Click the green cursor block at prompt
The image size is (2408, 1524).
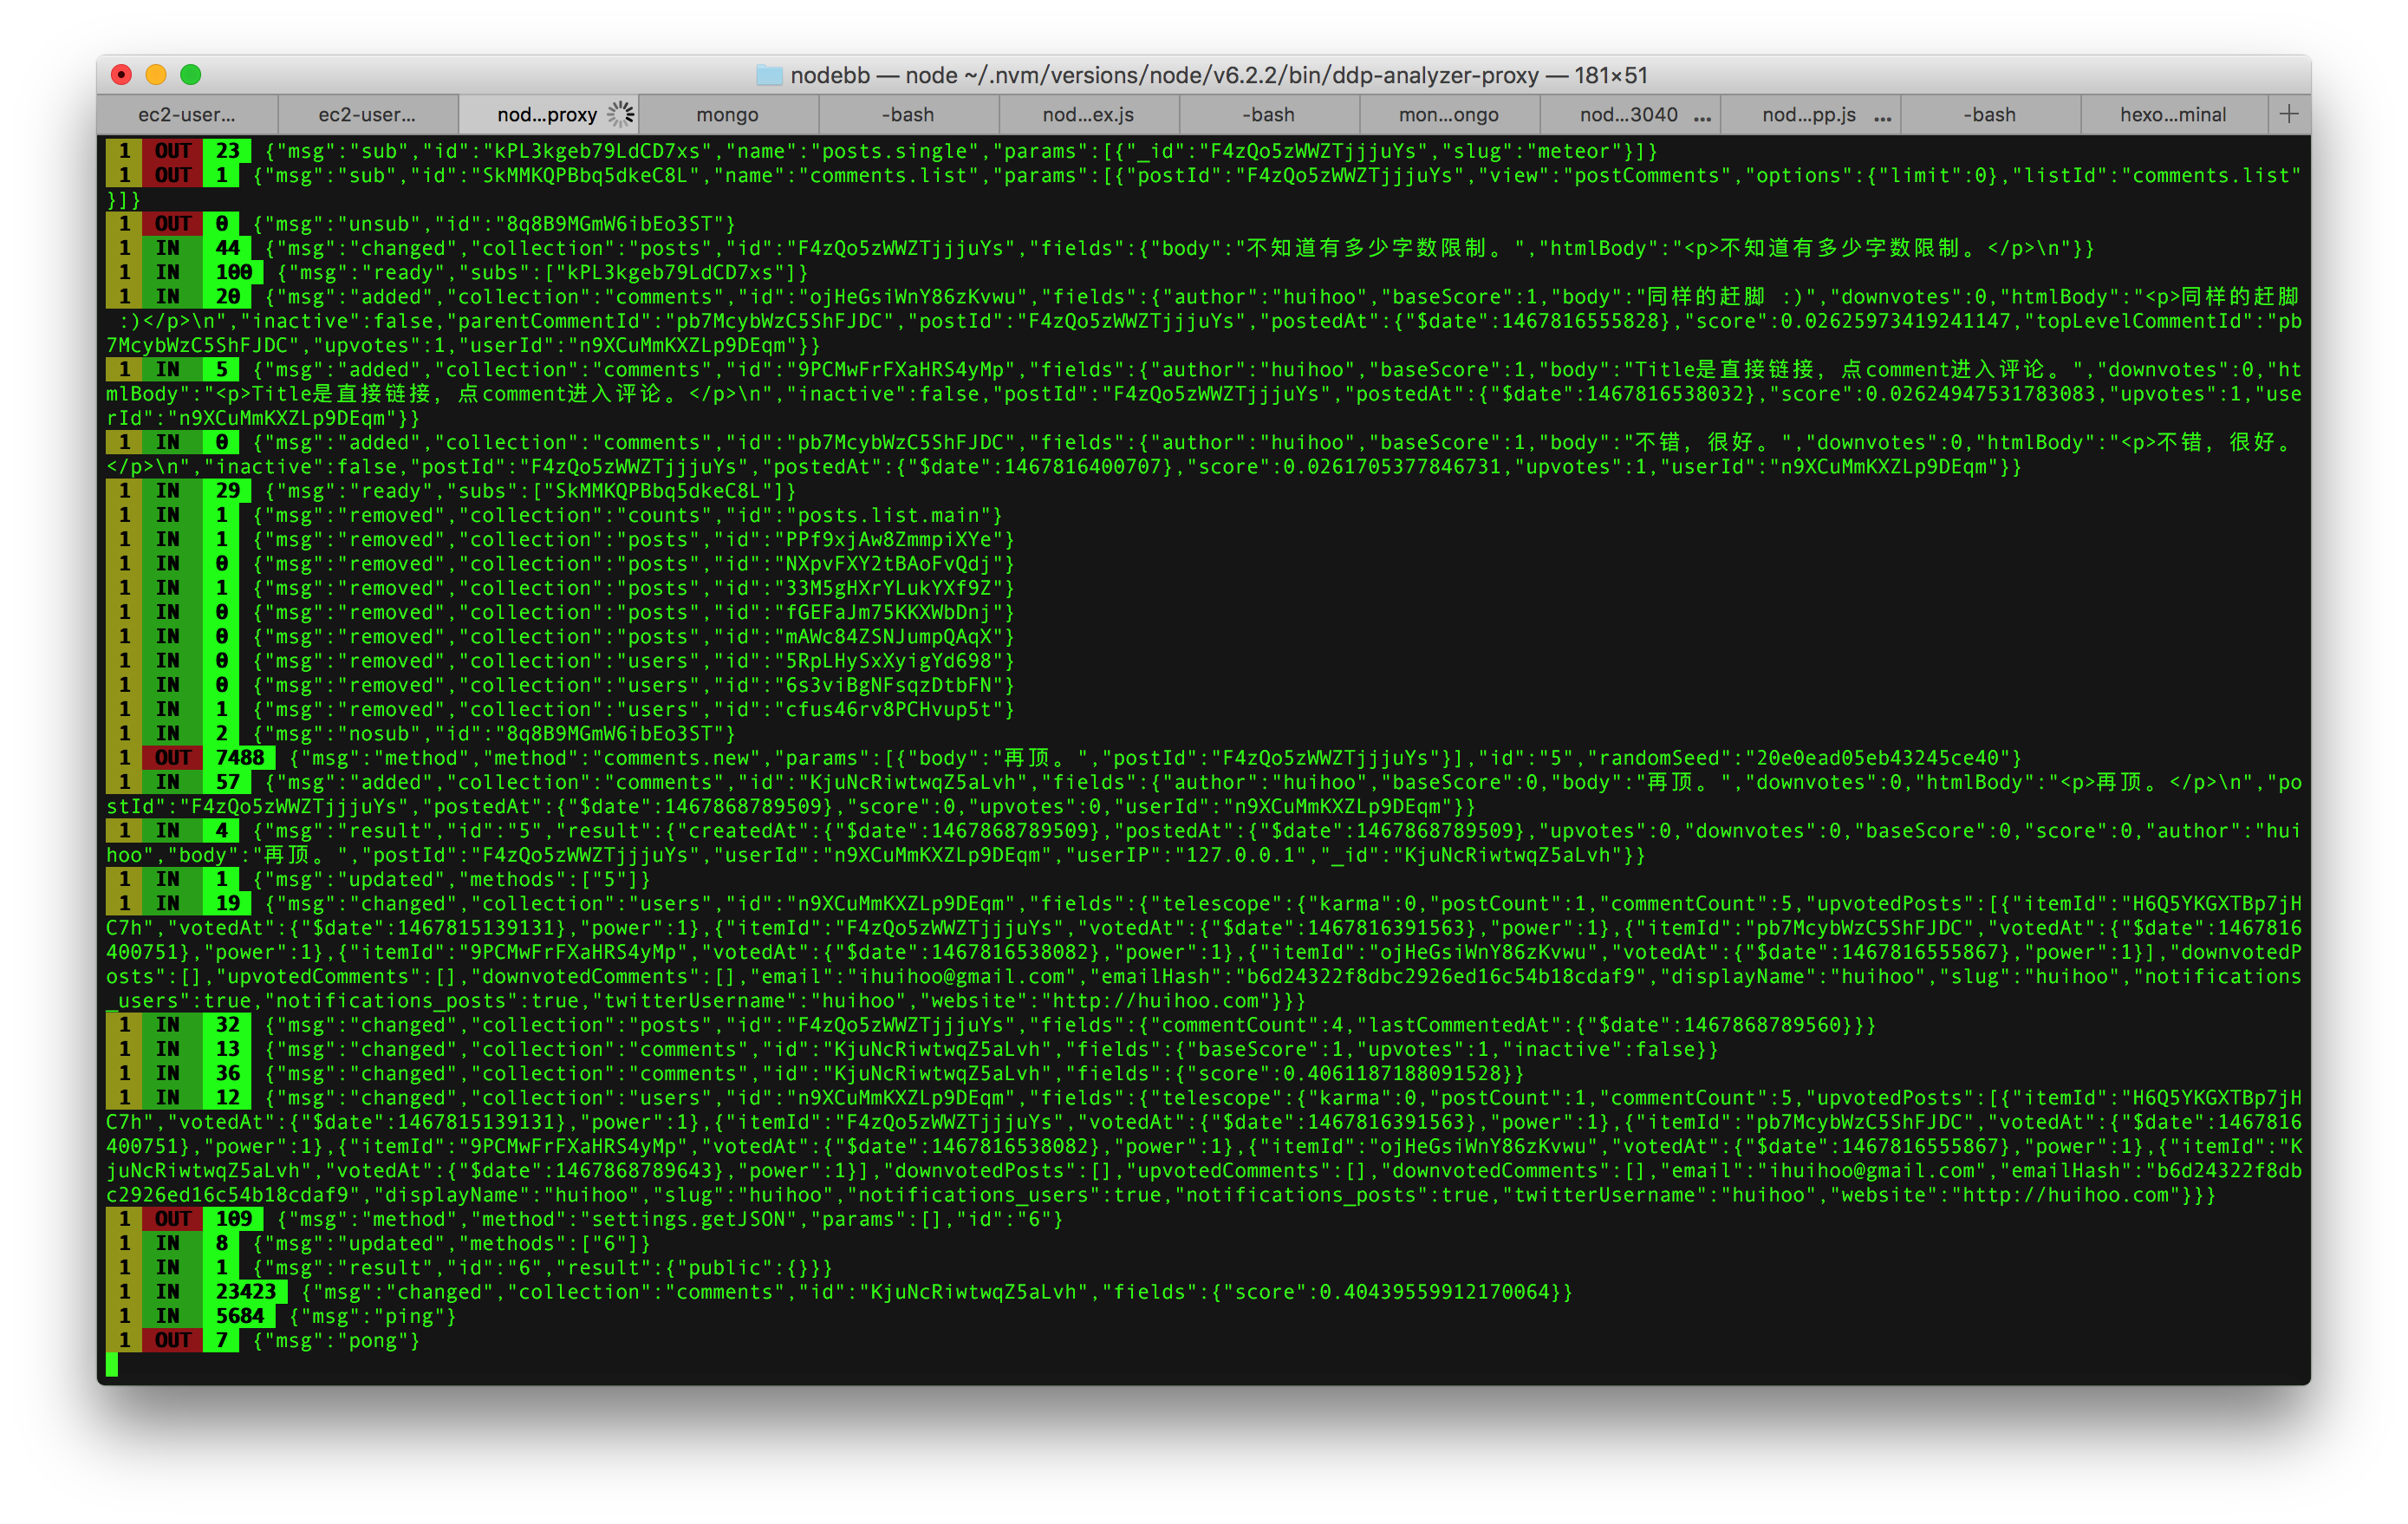[112, 1364]
